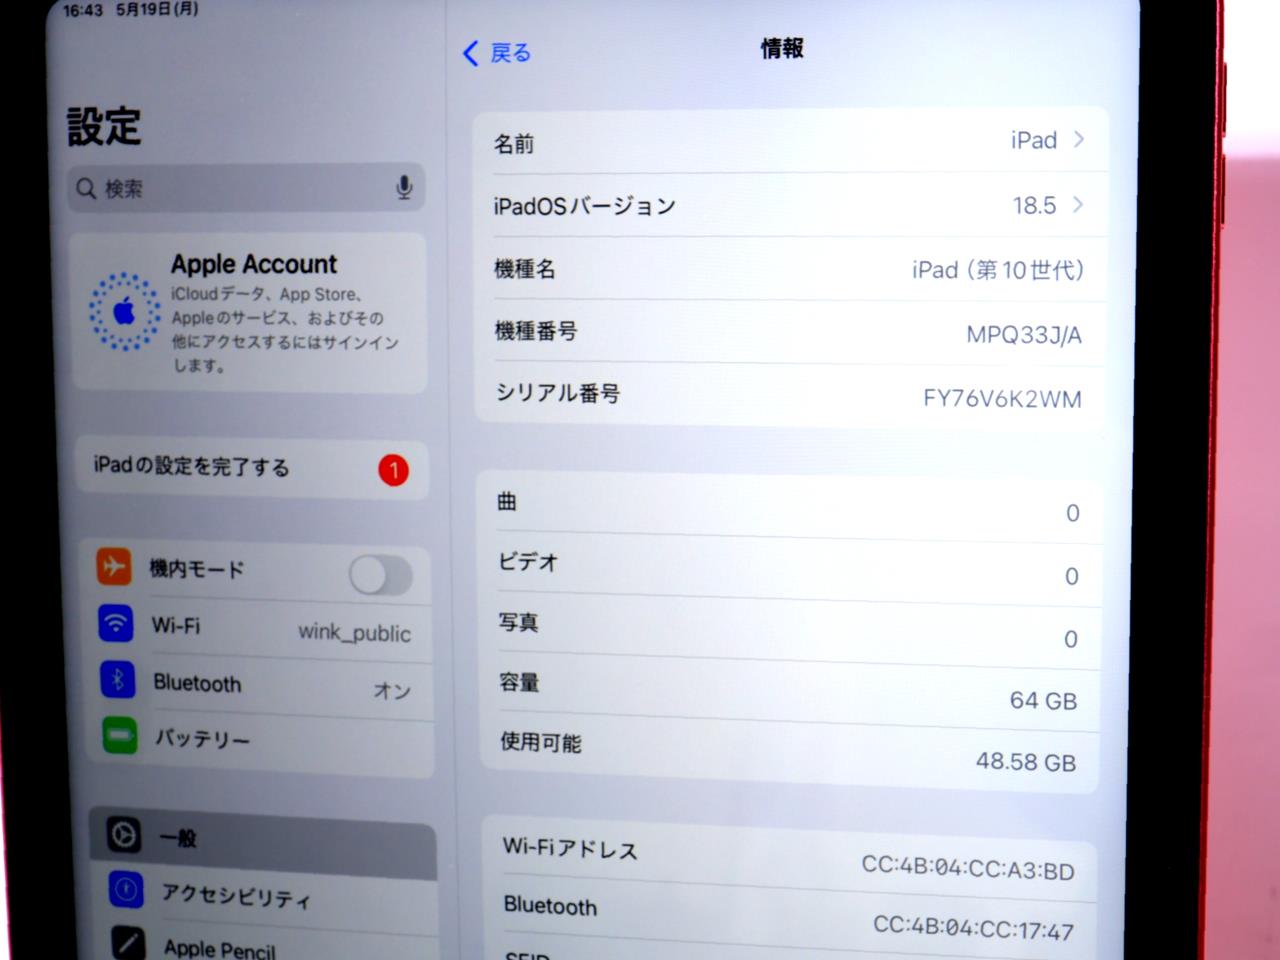Image resolution: width=1280 pixels, height=960 pixels.
Task: Open the Apple Account sign-in card
Action: coord(249,313)
